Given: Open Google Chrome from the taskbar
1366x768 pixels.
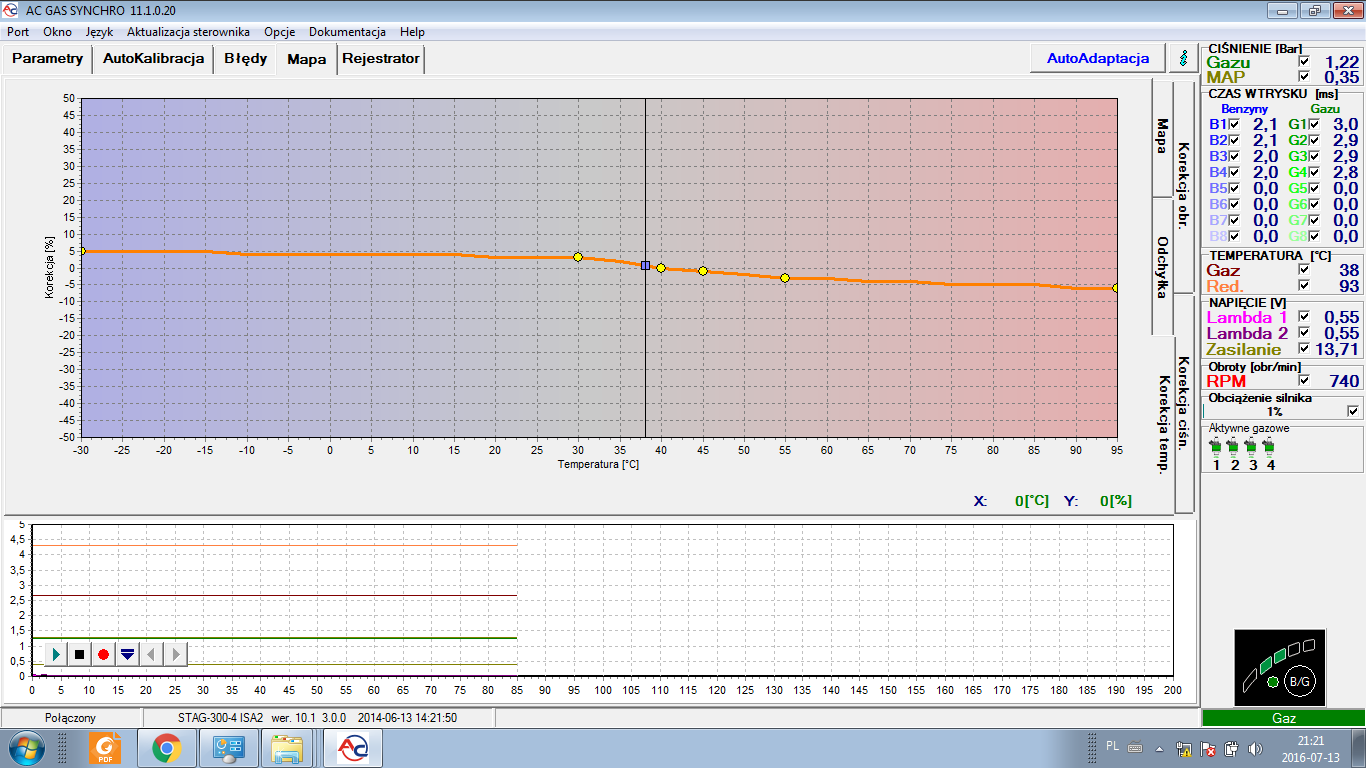Looking at the screenshot, I should [x=166, y=748].
